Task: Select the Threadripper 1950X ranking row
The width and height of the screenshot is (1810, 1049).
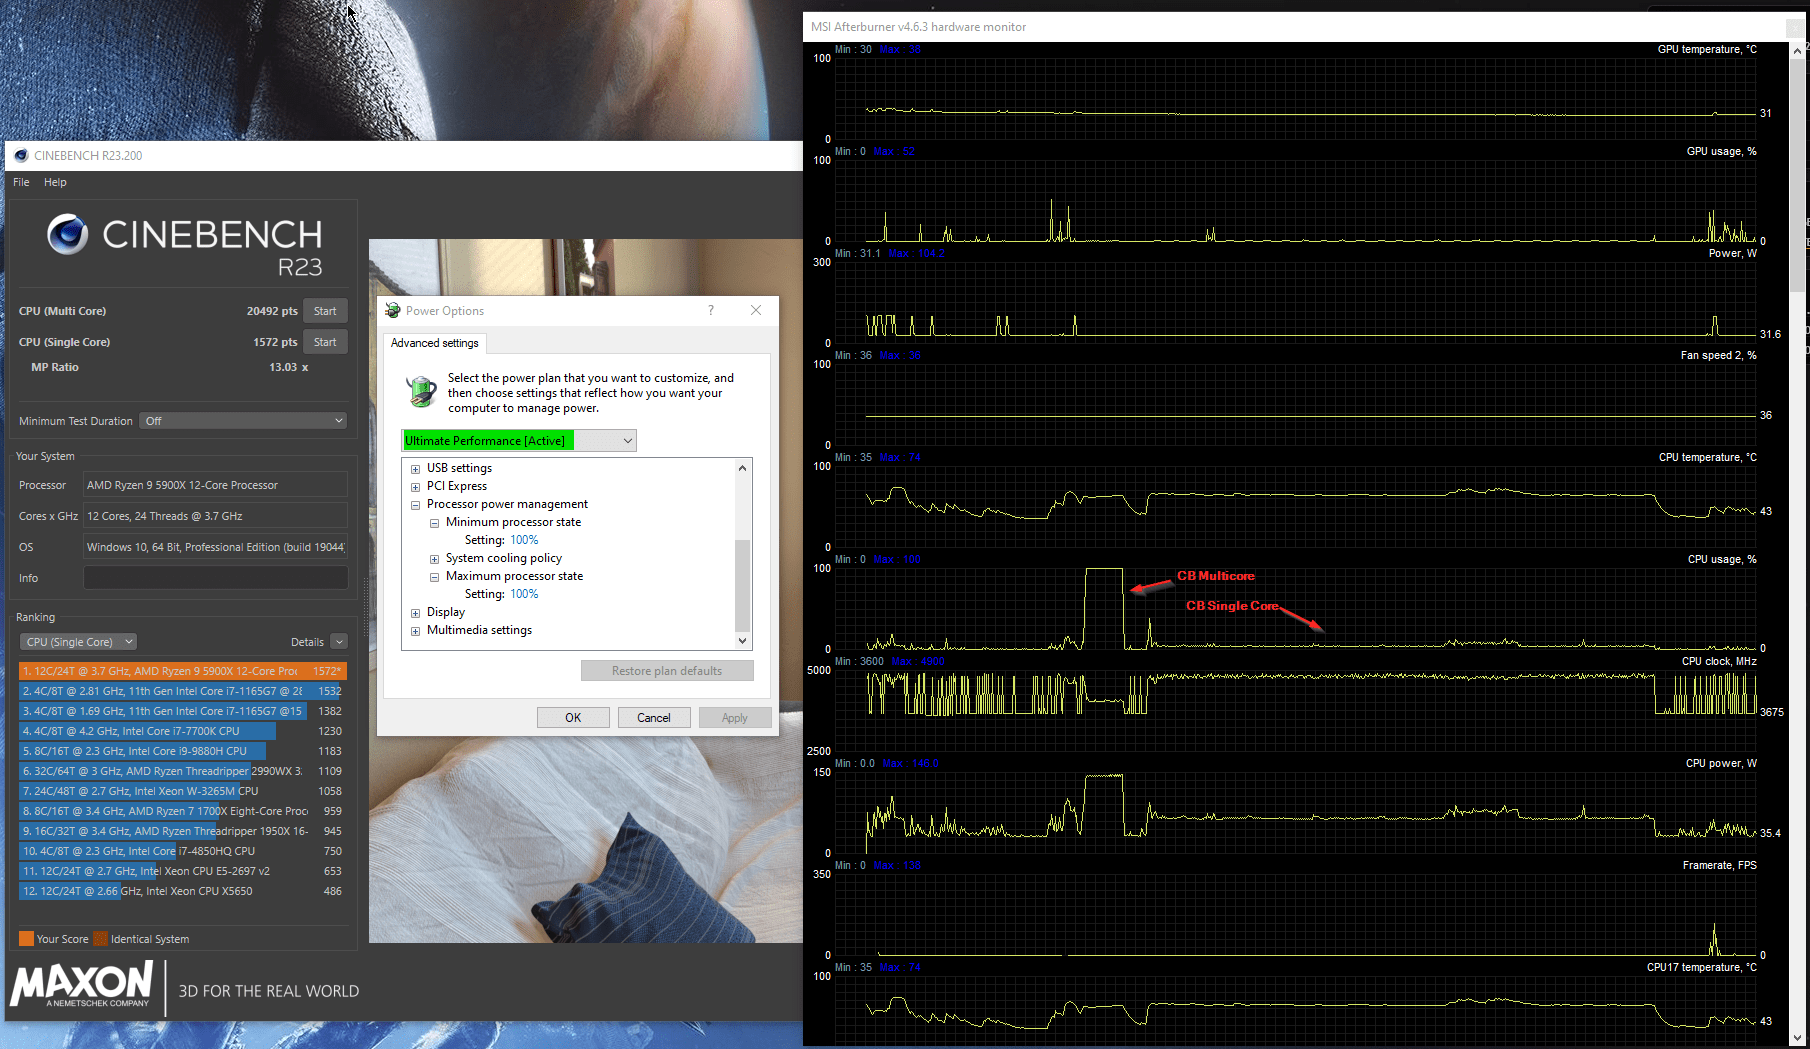Action: pyautogui.click(x=182, y=831)
